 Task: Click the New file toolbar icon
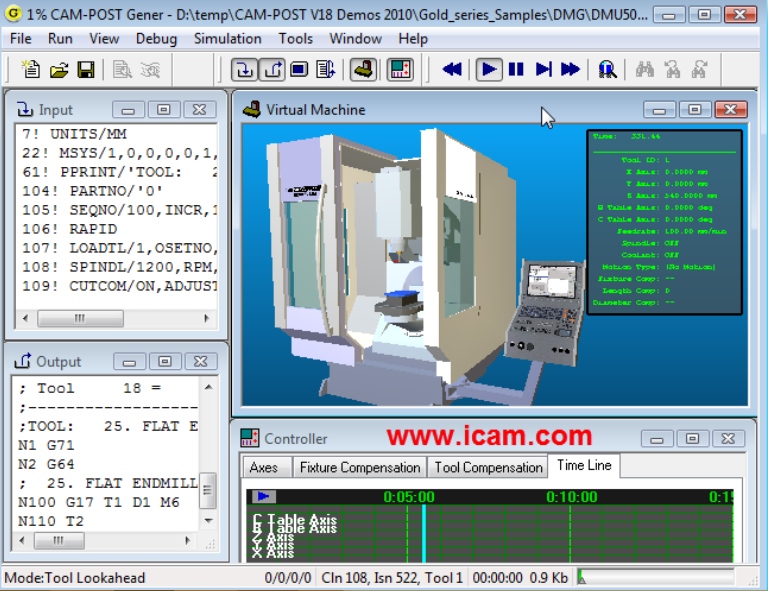click(x=32, y=70)
